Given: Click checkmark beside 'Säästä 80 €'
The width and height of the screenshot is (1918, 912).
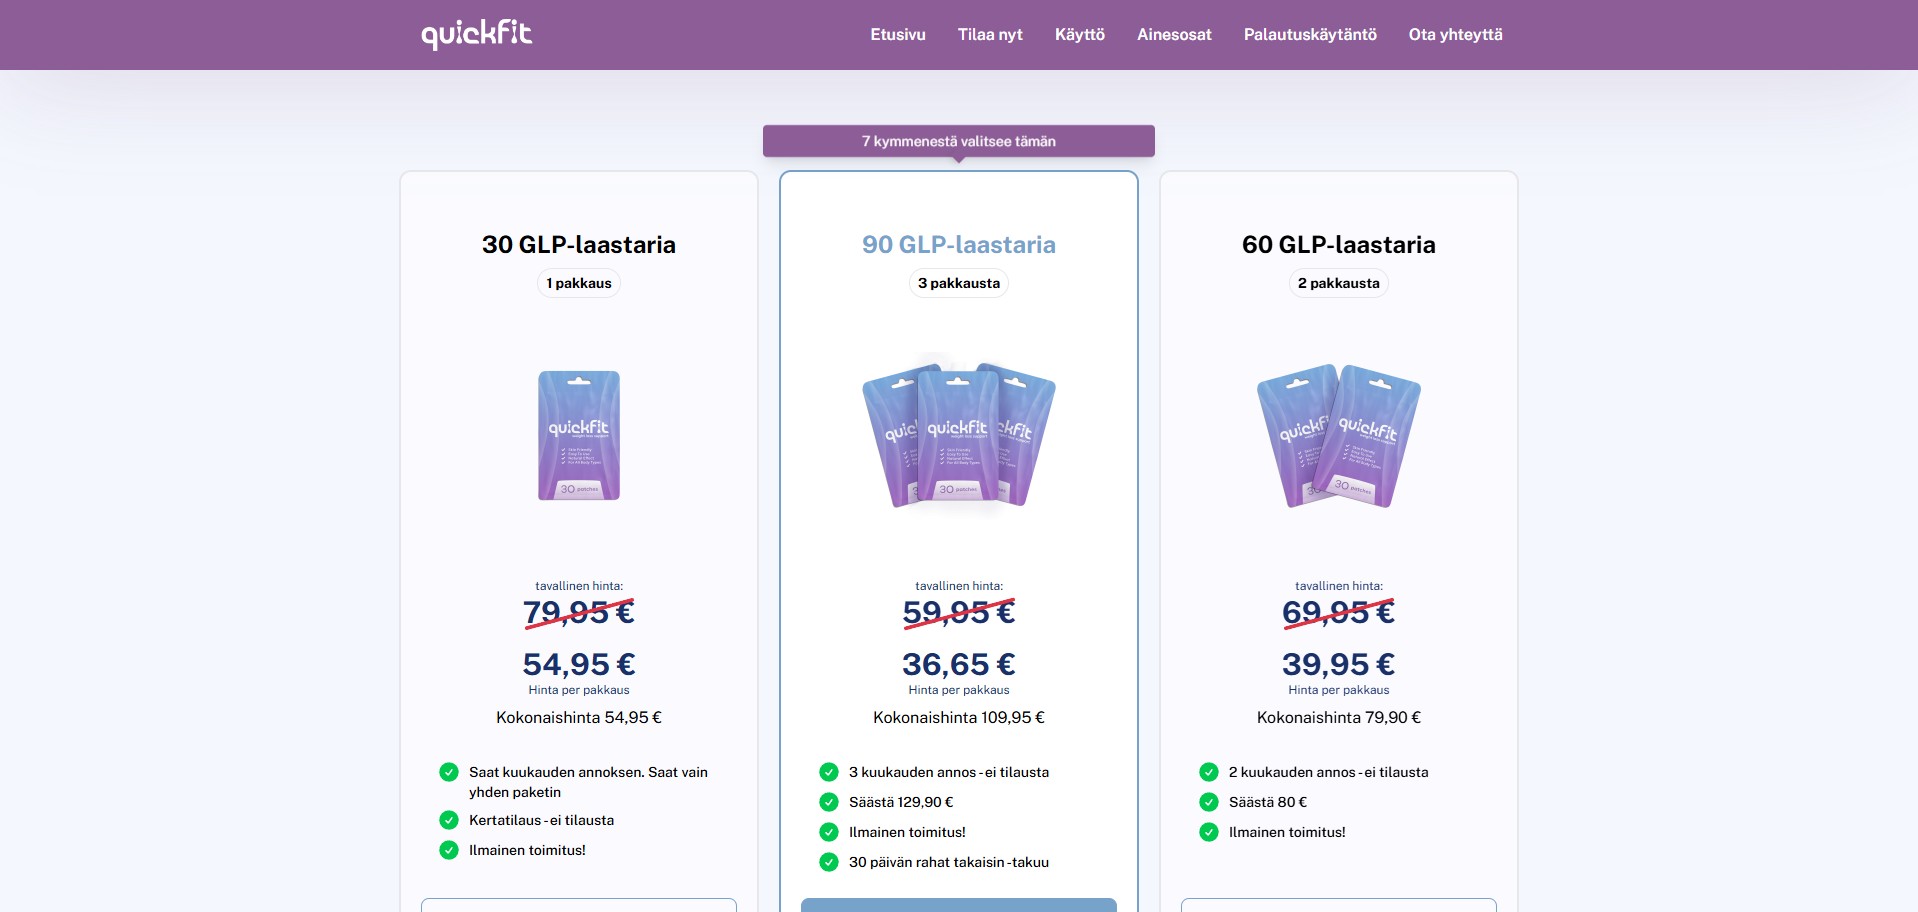Looking at the screenshot, I should tap(1209, 802).
